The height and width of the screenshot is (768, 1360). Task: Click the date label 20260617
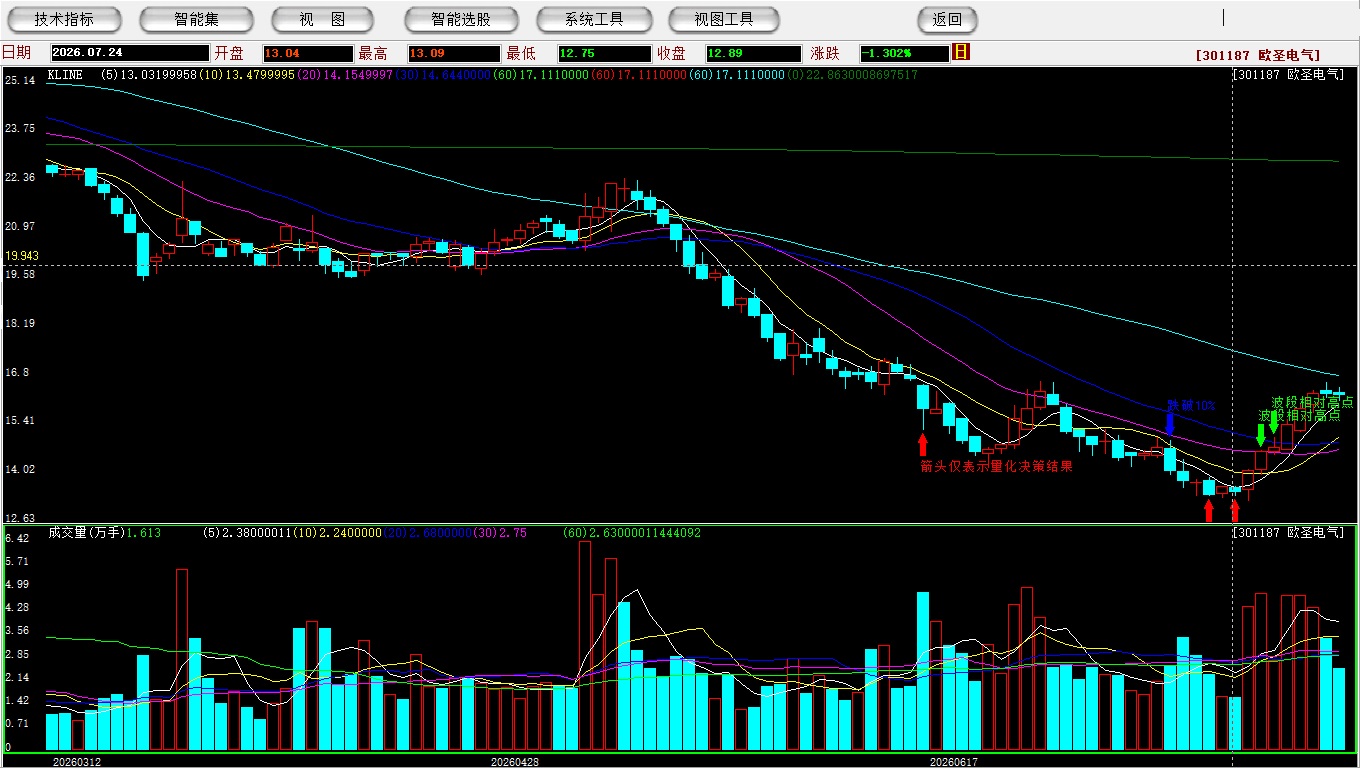coord(953,762)
